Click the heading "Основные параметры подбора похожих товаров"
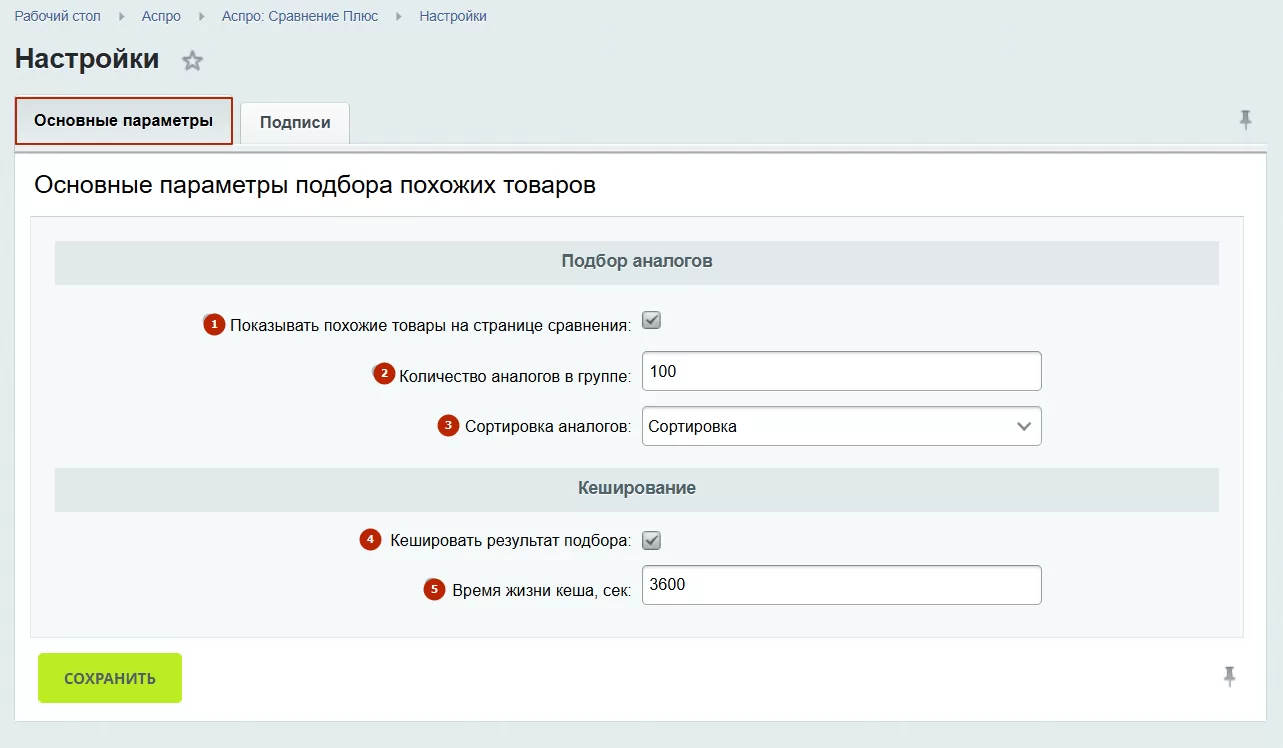 (x=315, y=186)
